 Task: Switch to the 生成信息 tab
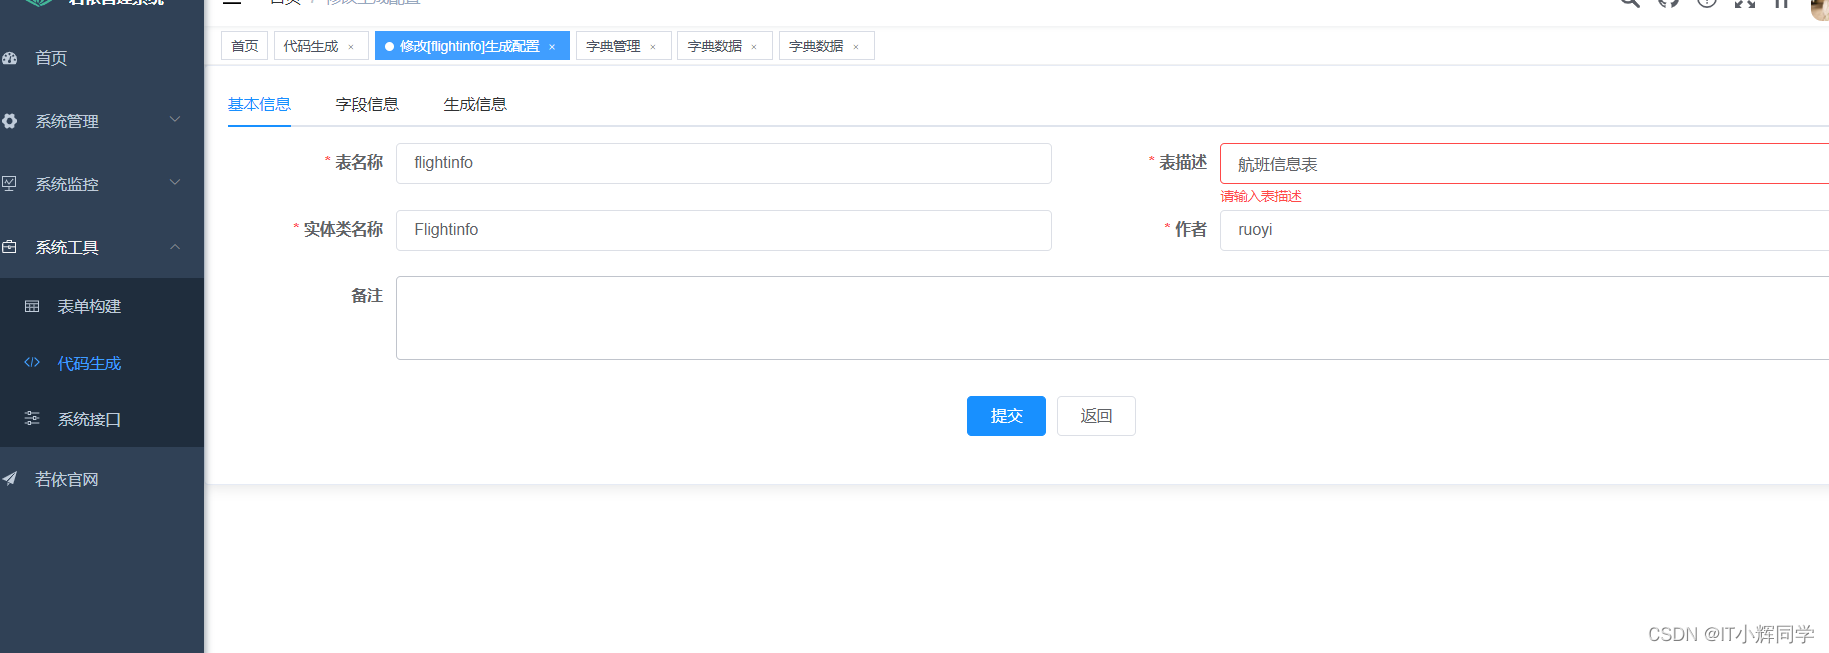click(475, 104)
